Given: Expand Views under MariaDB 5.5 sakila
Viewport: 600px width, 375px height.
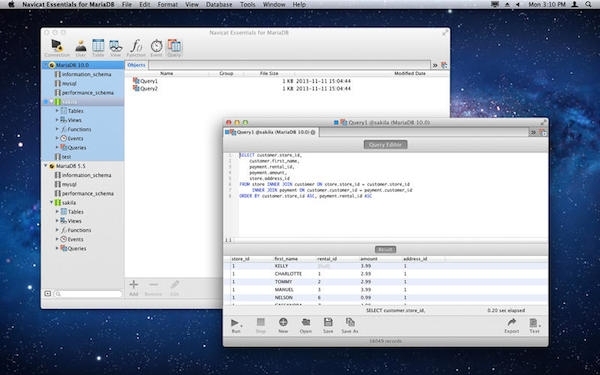Looking at the screenshot, I should point(57,220).
